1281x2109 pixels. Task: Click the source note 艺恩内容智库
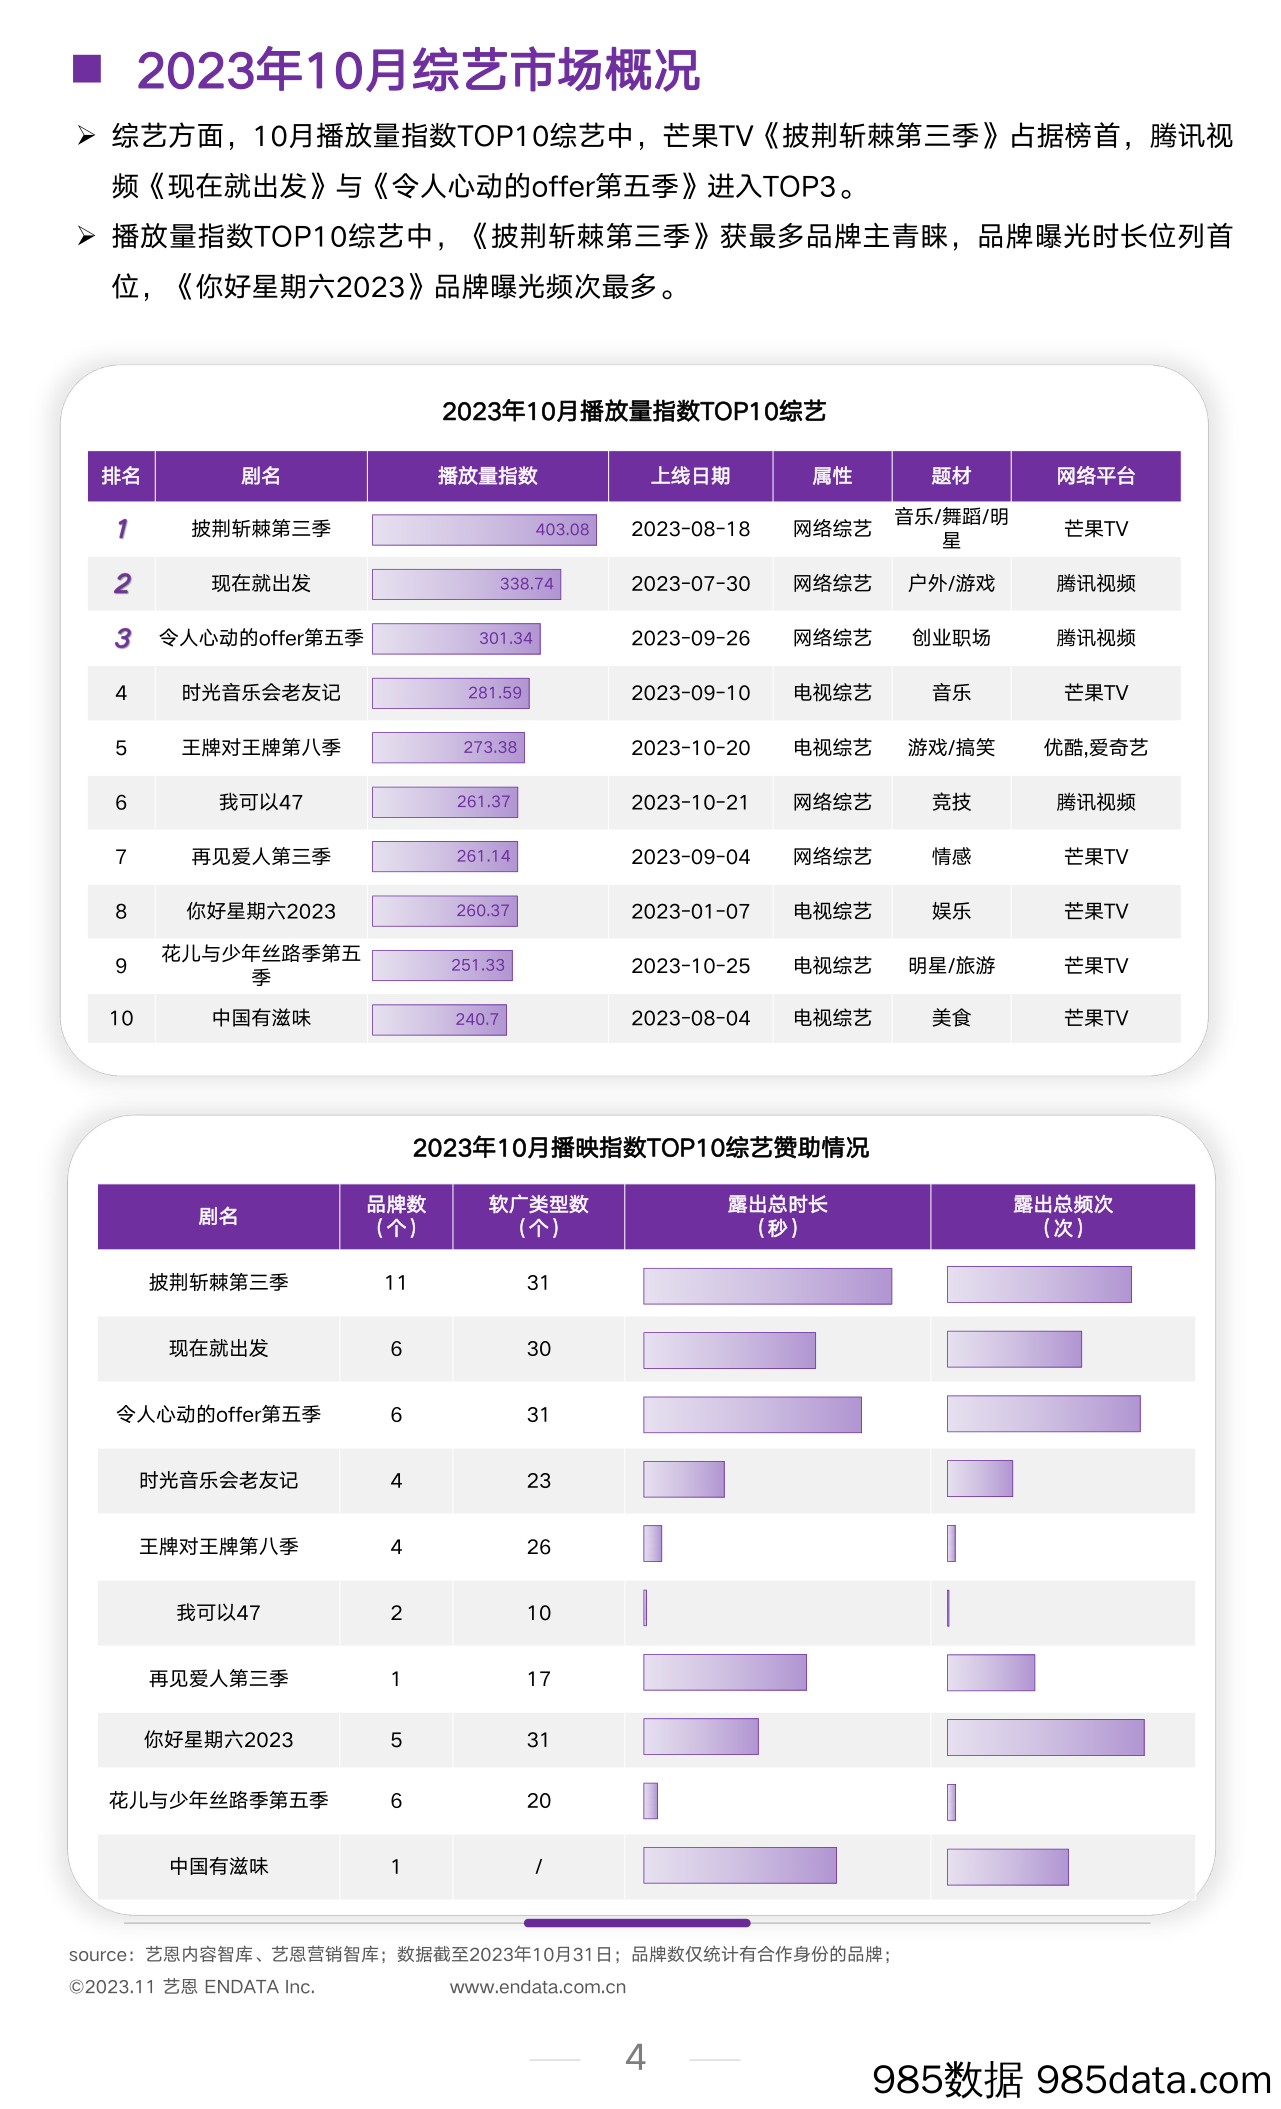click(199, 1954)
